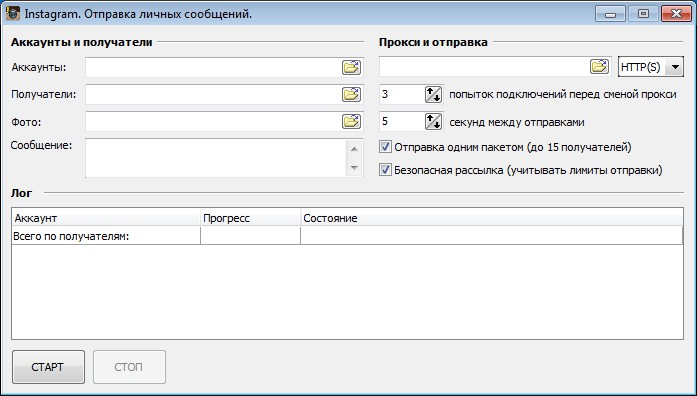The image size is (697, 396).
Task: Click the Состояние column header
Action: click(492, 218)
